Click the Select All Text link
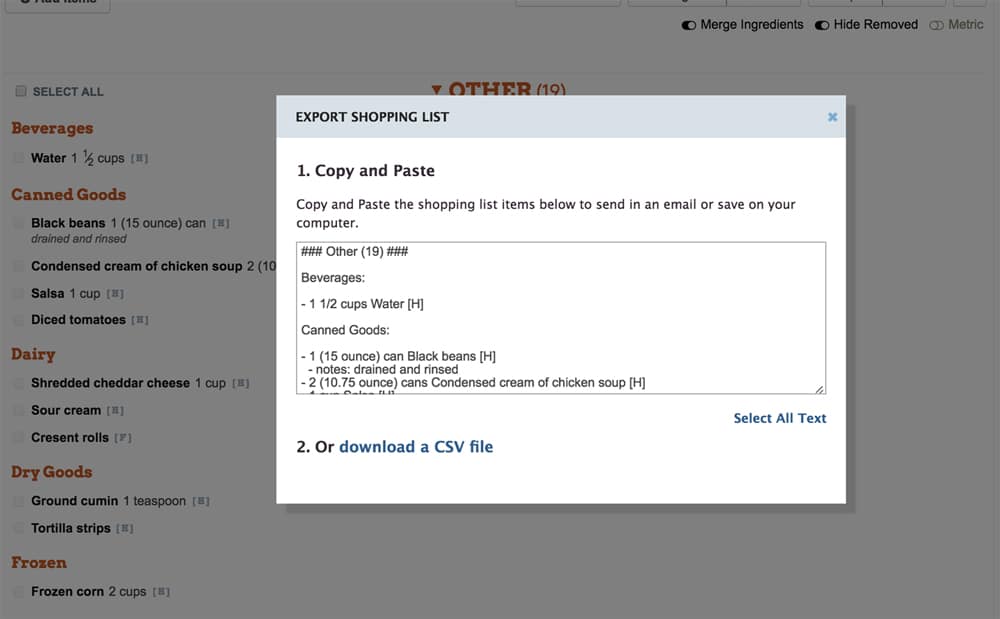The height and width of the screenshot is (619, 1000). click(x=780, y=418)
